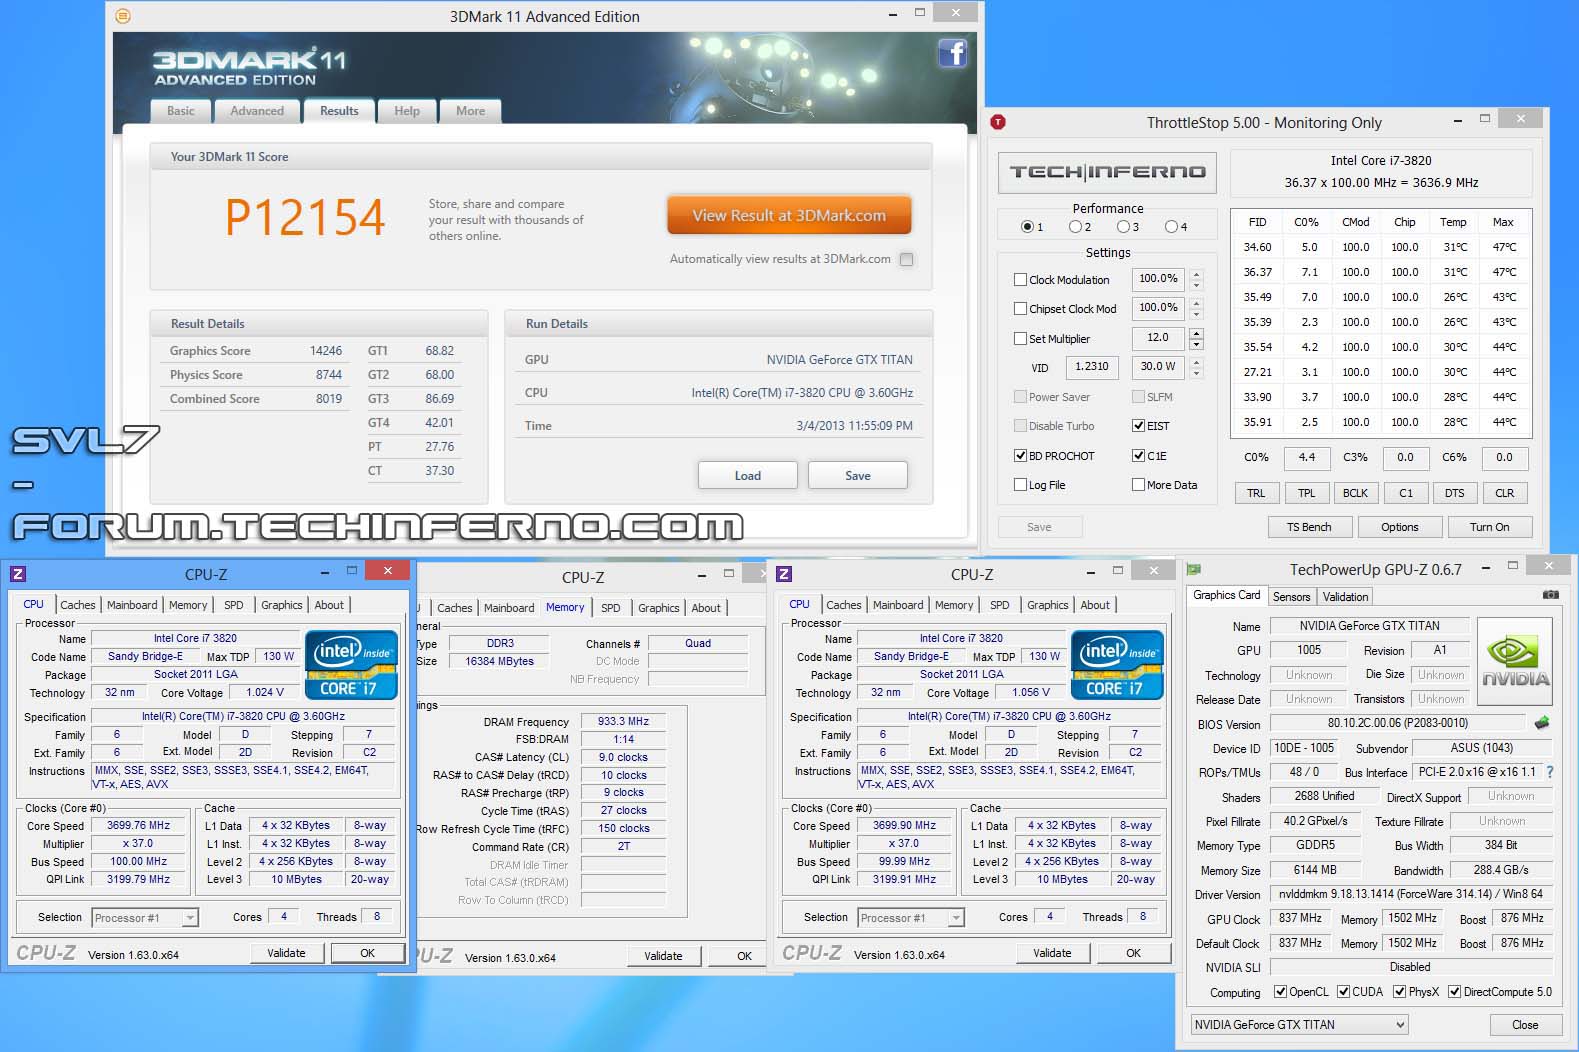
Task: Open the Help tab in 3DMark
Action: (x=407, y=111)
